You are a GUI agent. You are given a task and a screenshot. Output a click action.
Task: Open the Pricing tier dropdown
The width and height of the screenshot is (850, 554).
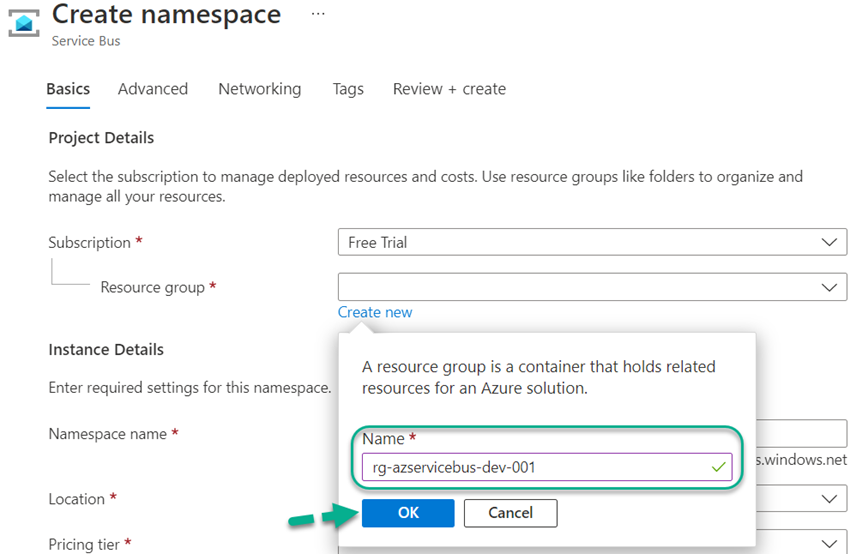[802, 542]
